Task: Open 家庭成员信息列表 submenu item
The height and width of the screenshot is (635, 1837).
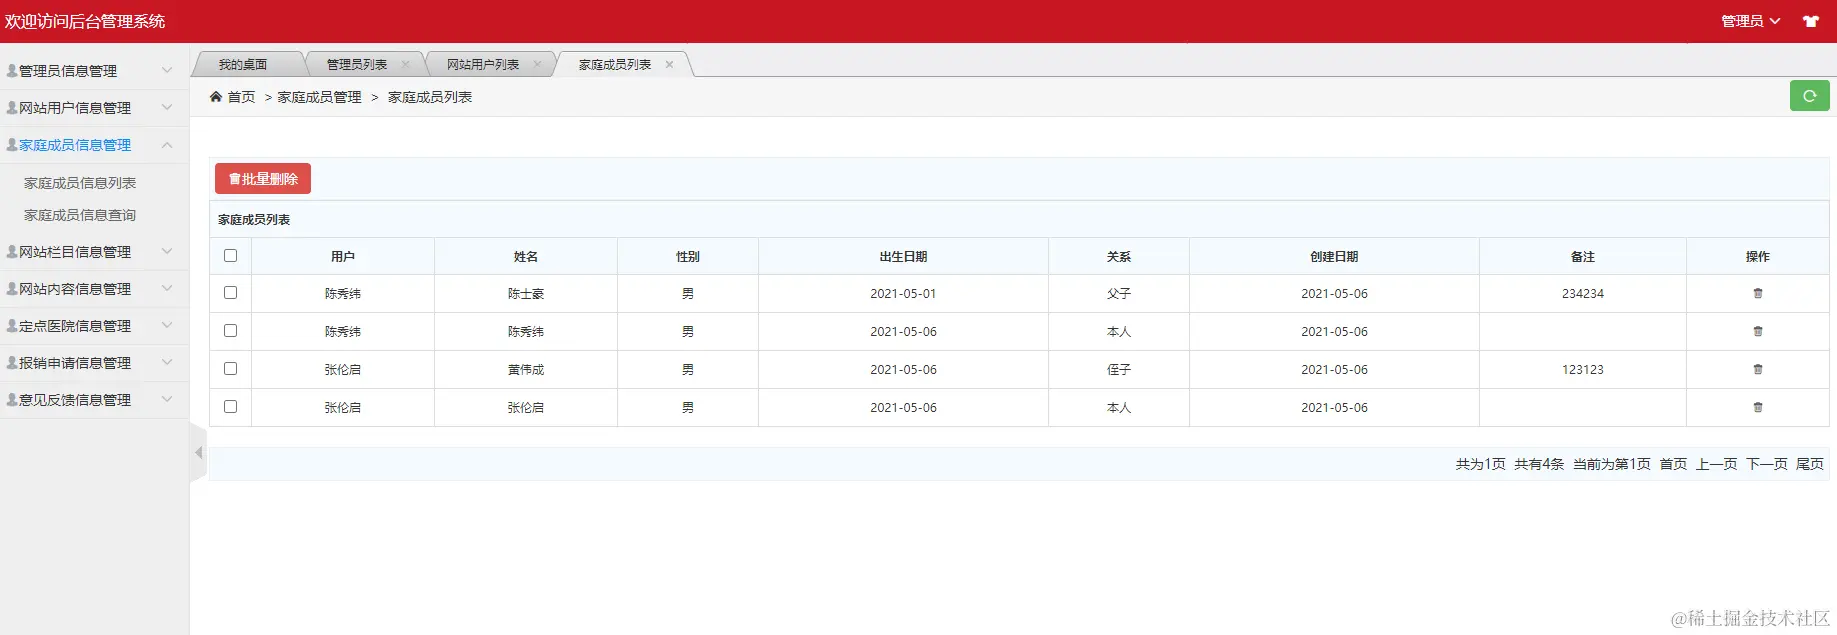Action: point(80,183)
